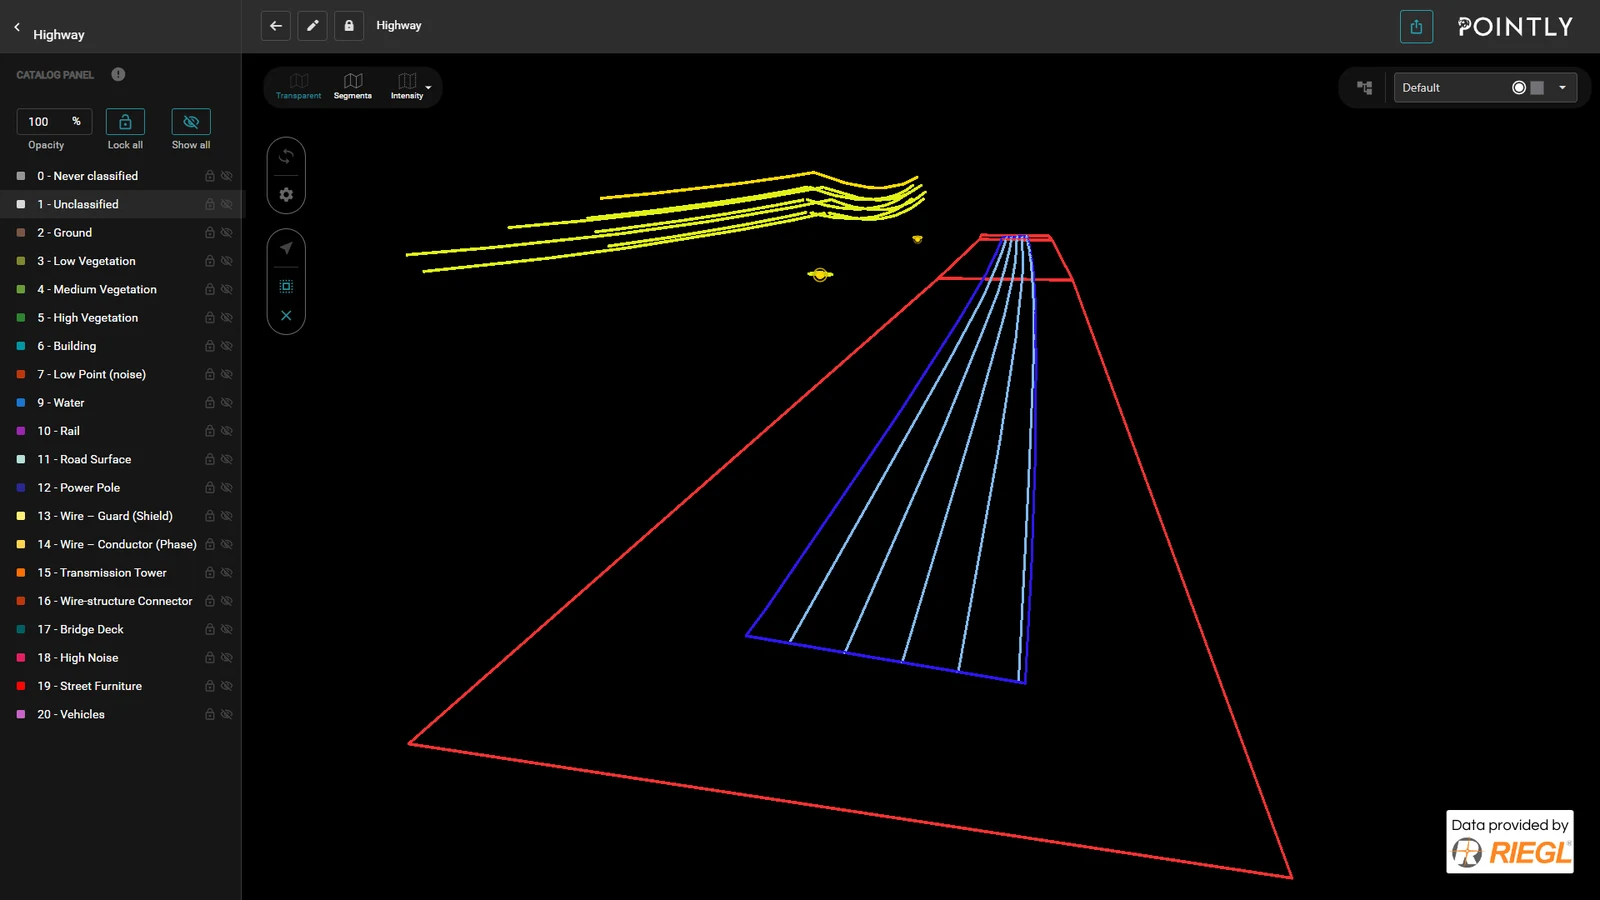The image size is (1600, 900).
Task: Open the view mode dropdown arrow
Action: click(x=429, y=87)
